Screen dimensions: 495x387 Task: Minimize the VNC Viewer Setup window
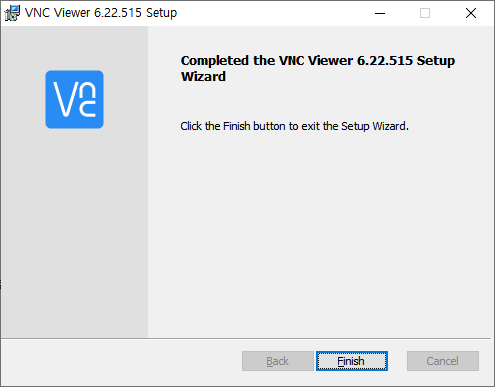[380, 13]
